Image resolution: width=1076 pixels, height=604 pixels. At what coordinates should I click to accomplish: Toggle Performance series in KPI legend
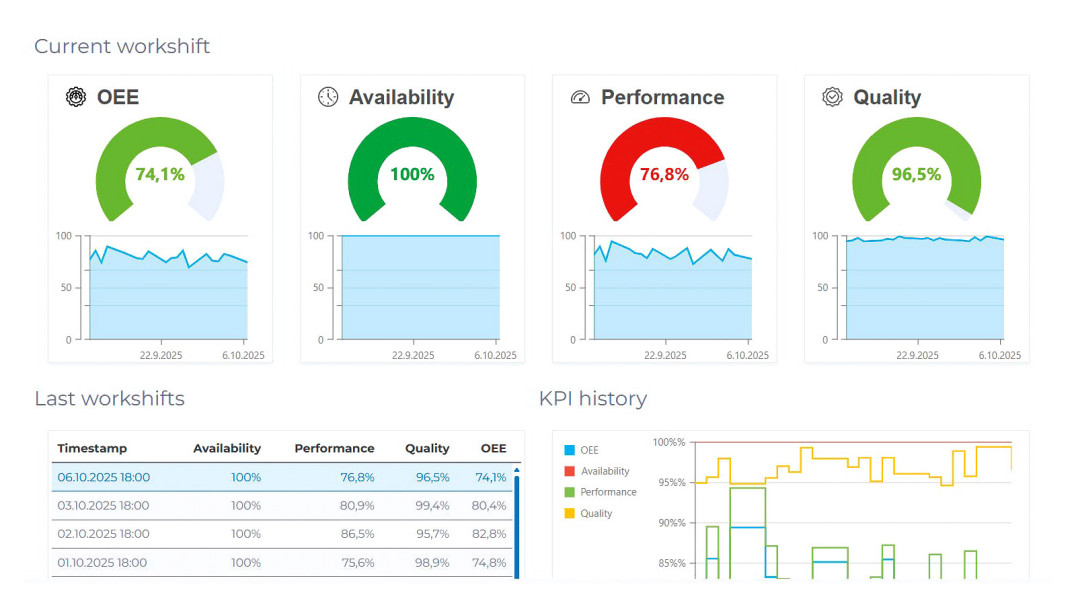[x=600, y=492]
